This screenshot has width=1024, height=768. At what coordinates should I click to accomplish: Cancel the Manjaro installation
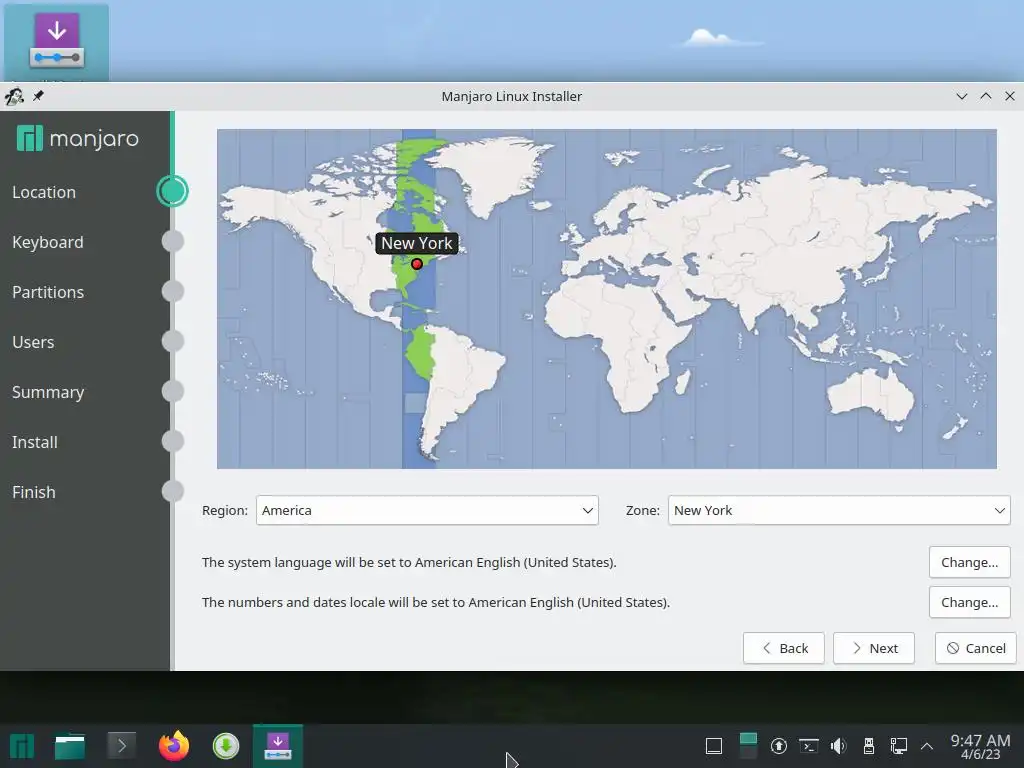[x=976, y=648]
